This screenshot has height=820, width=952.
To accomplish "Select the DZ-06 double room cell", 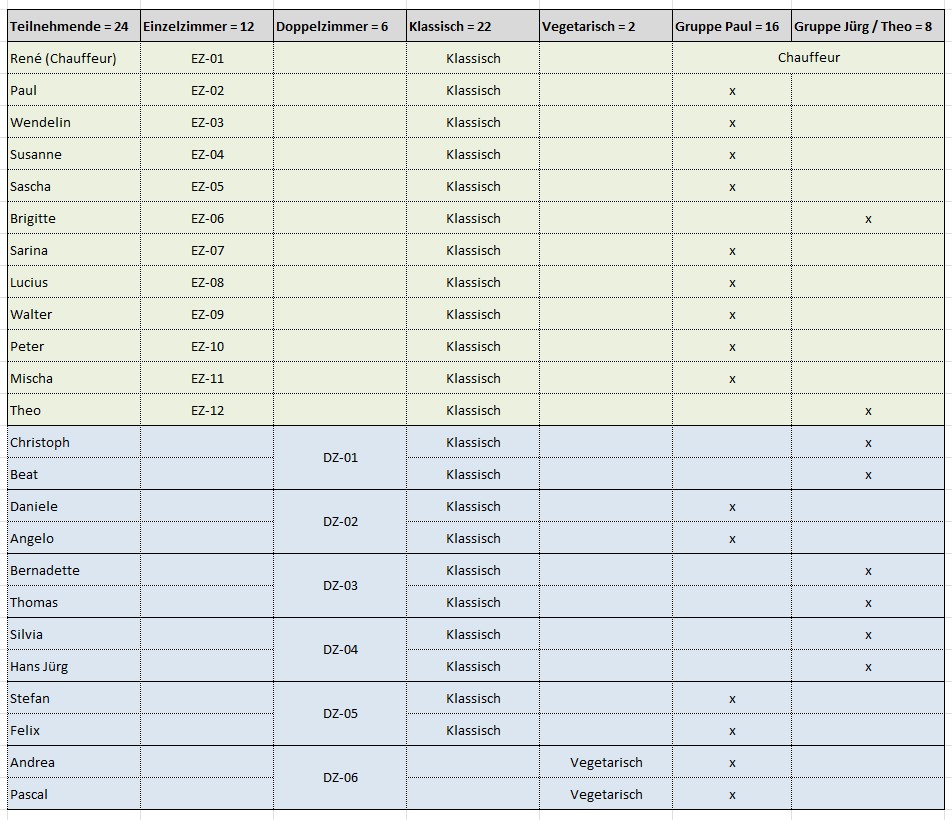I will pos(340,778).
